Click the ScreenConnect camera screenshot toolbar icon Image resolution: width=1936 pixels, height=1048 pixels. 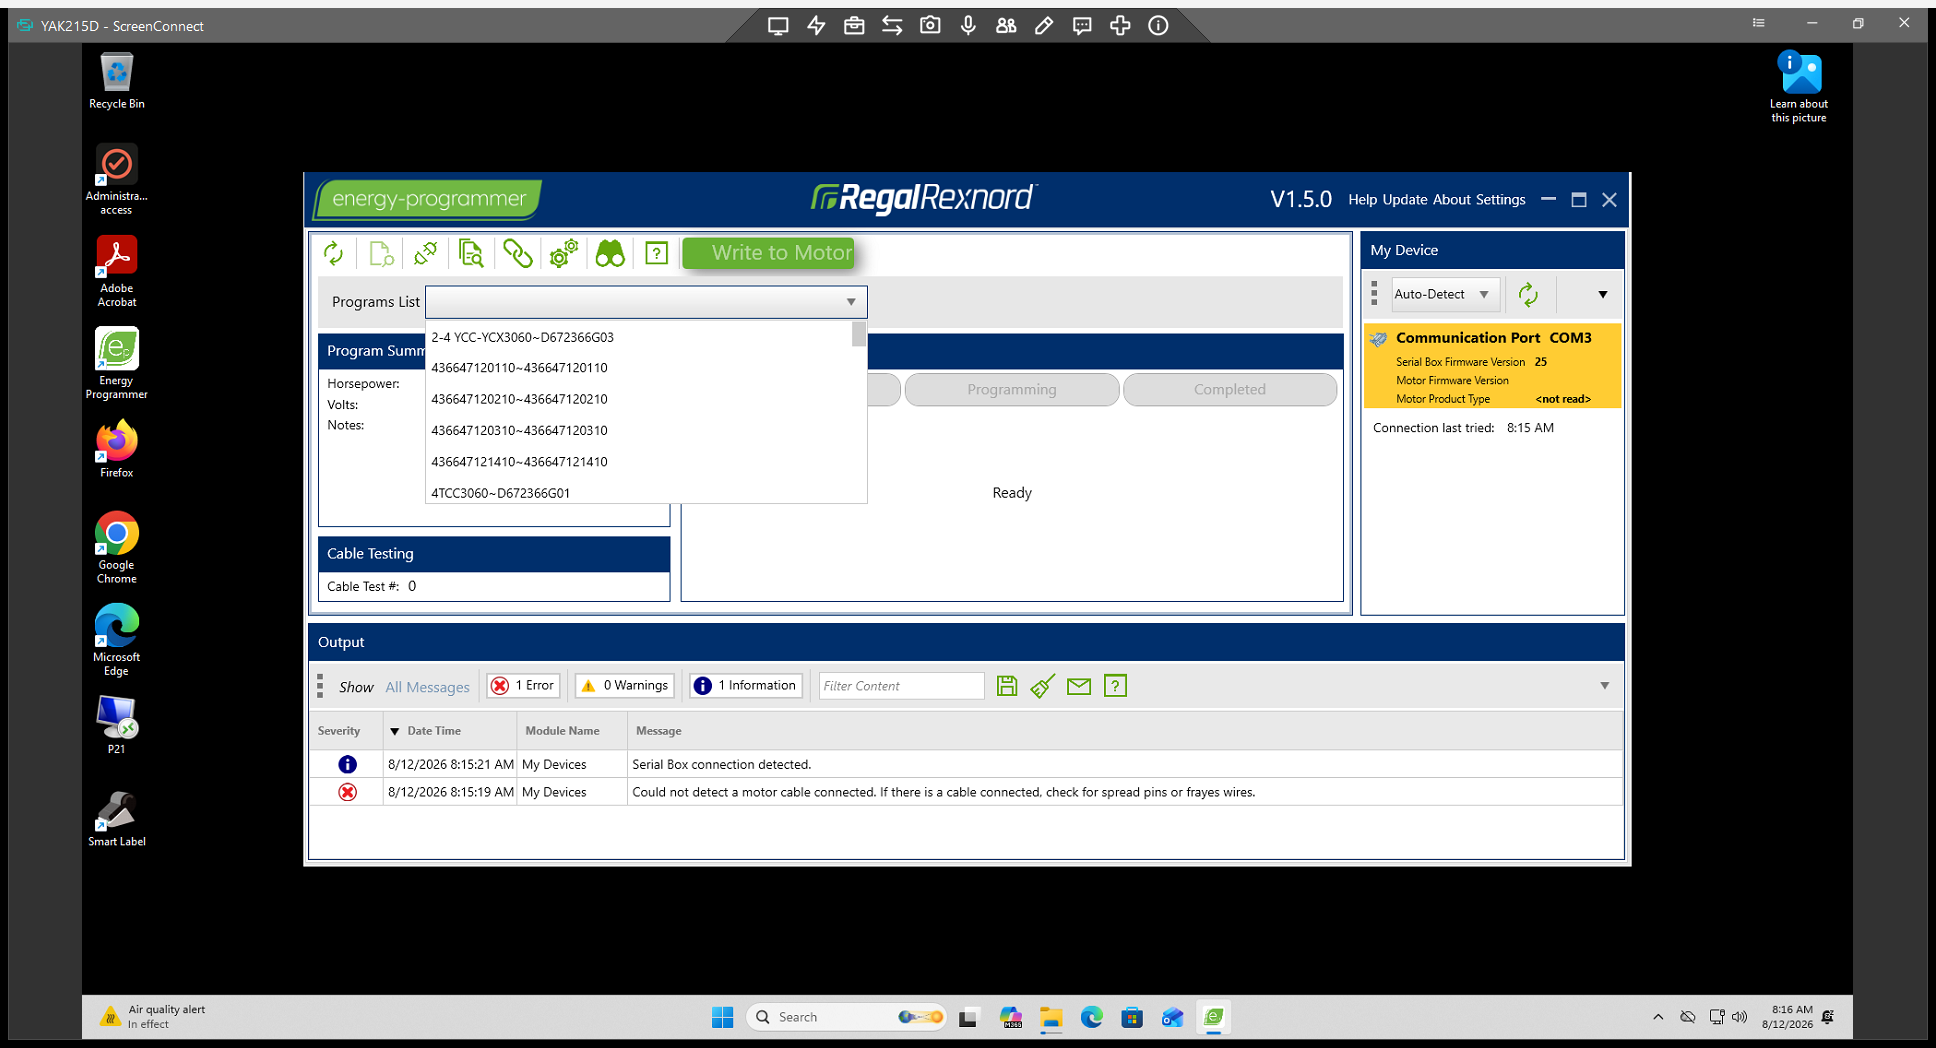(930, 26)
